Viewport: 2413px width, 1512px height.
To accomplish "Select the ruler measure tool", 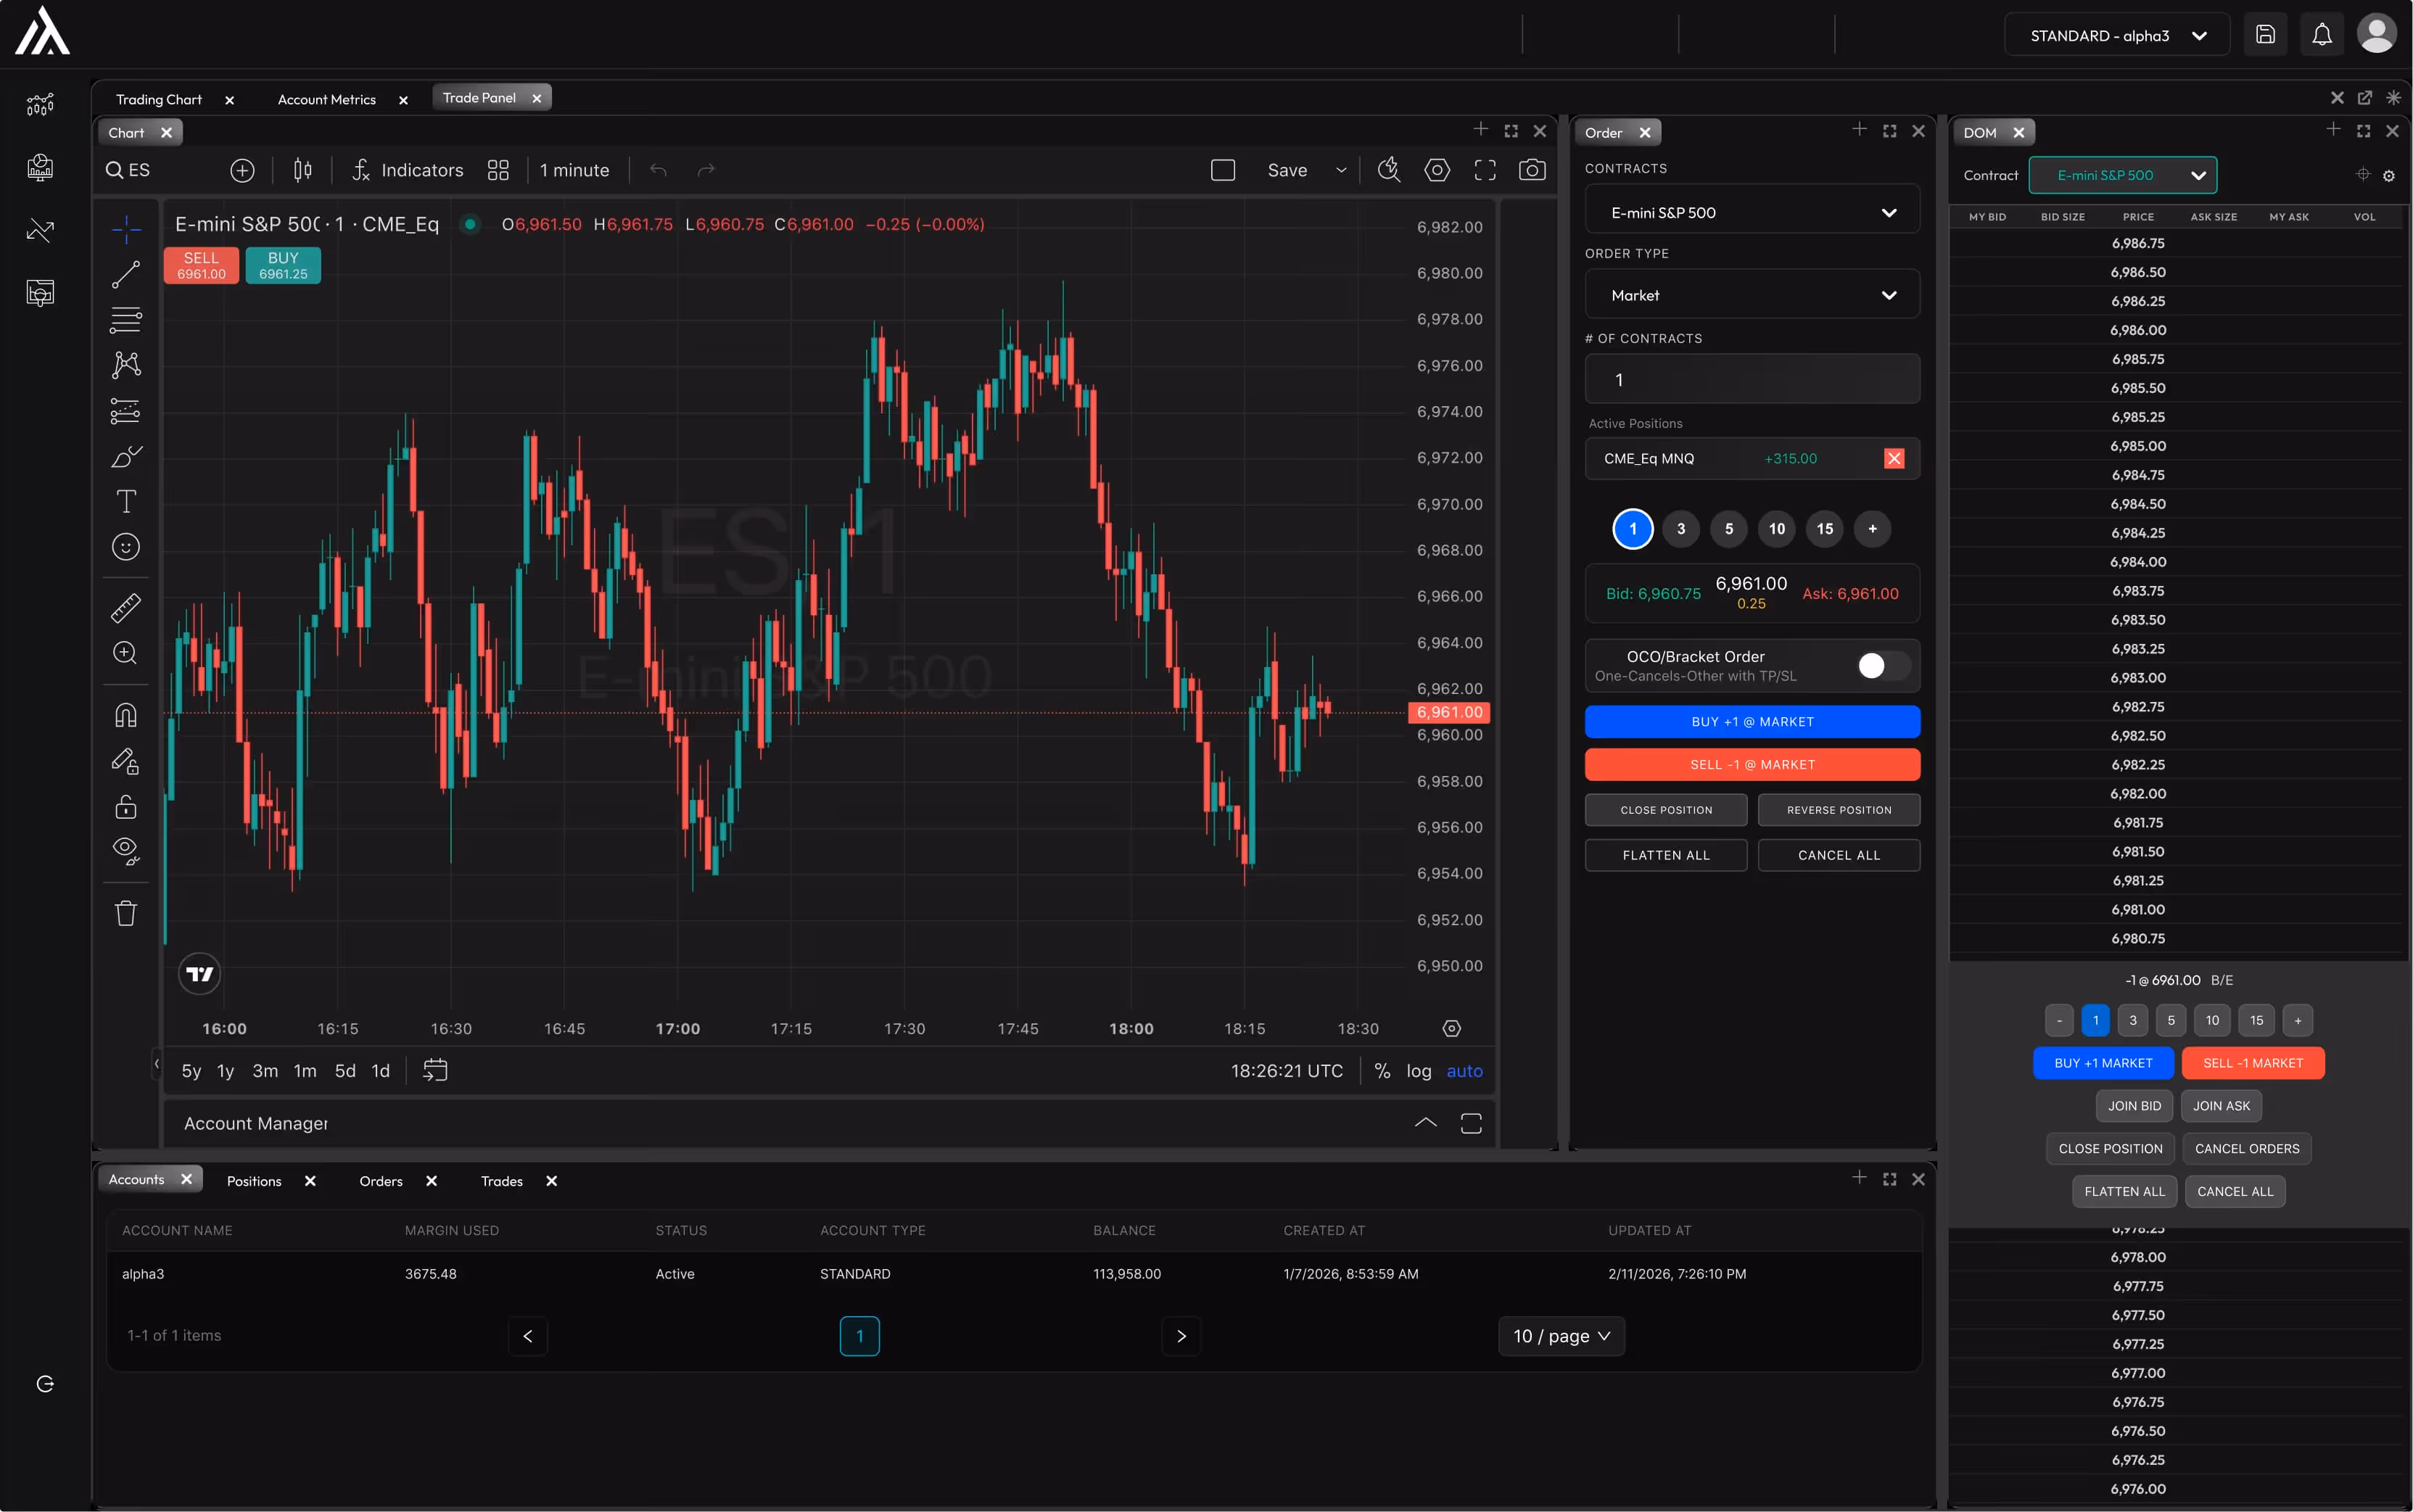I will 126,608.
